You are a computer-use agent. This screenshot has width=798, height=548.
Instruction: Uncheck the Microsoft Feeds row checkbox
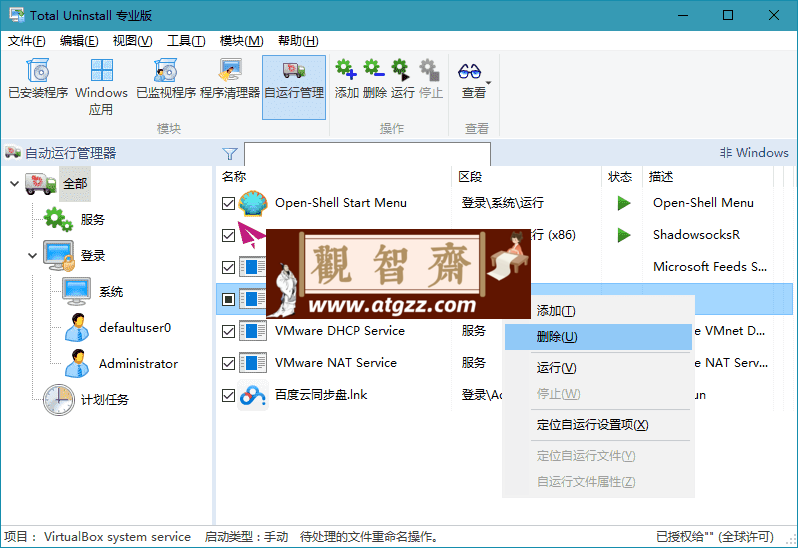229,268
